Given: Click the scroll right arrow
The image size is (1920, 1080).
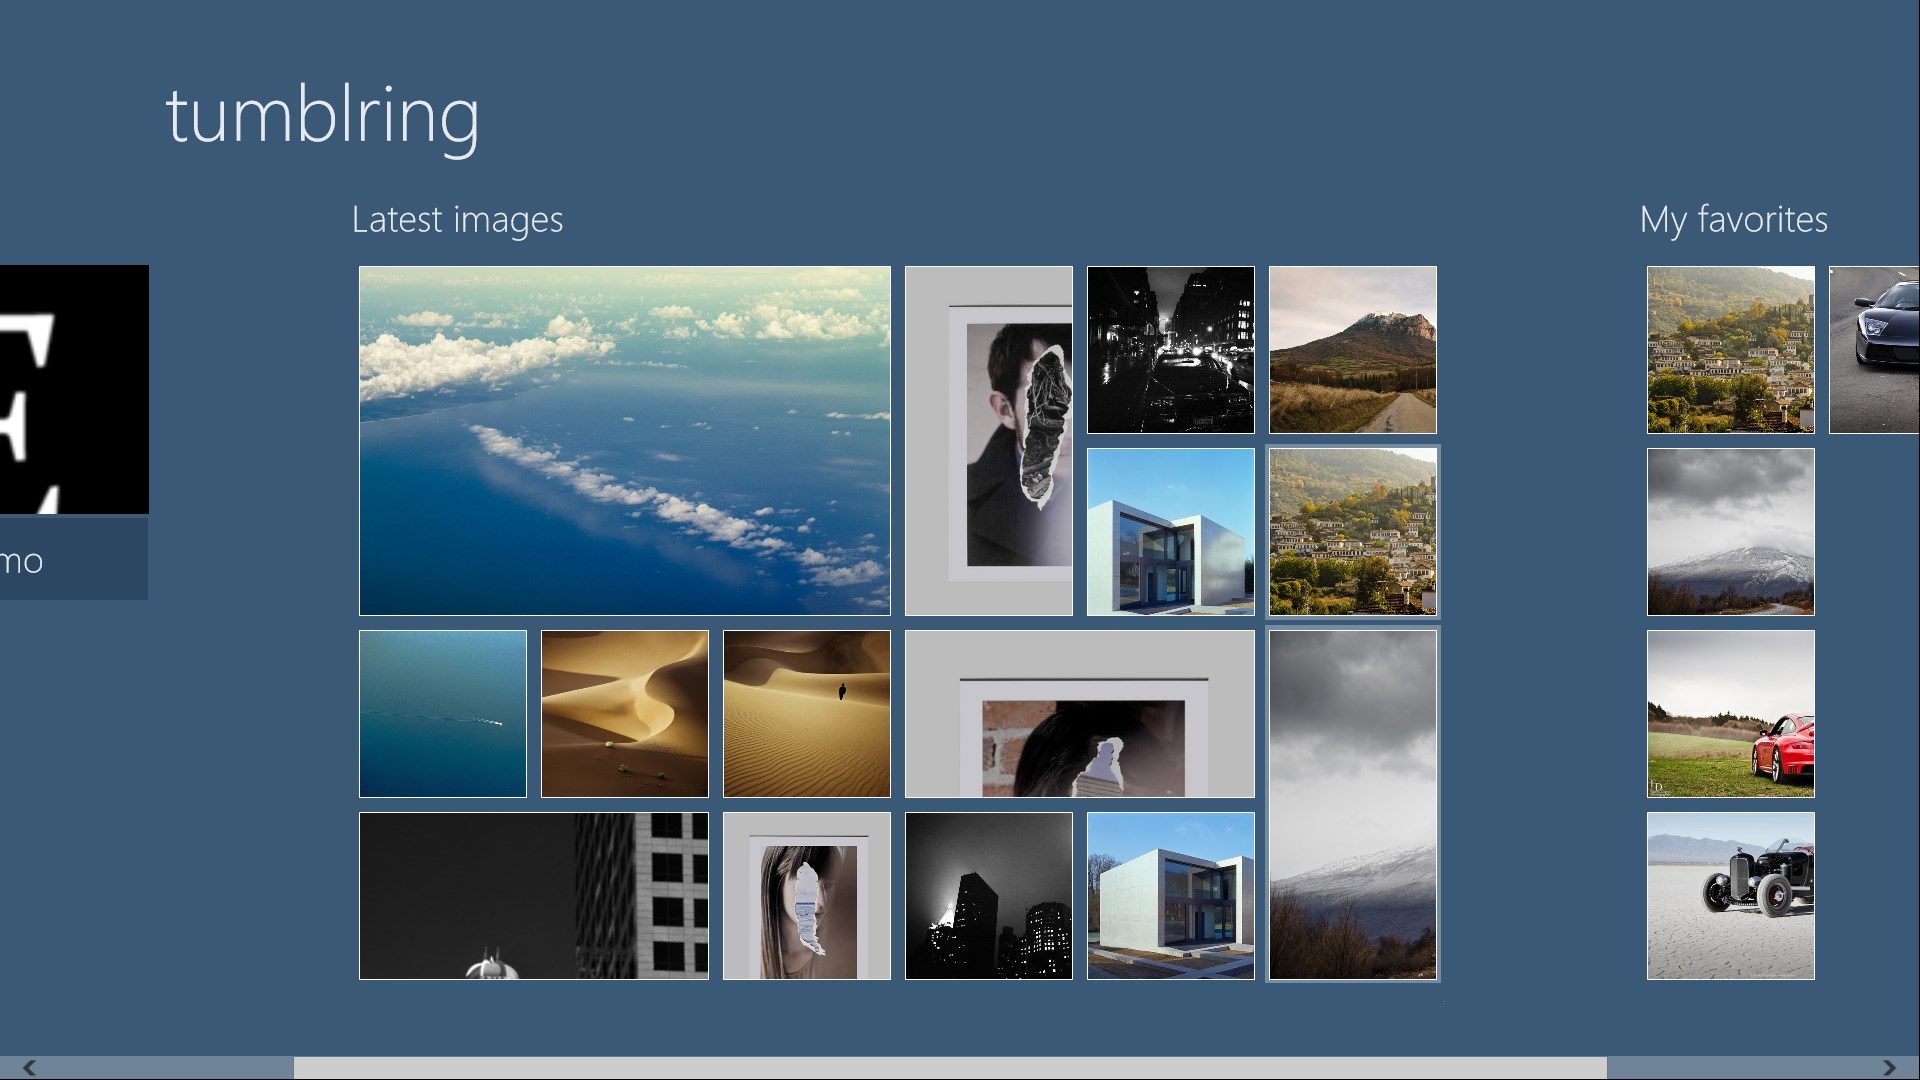Looking at the screenshot, I should 1889,1067.
